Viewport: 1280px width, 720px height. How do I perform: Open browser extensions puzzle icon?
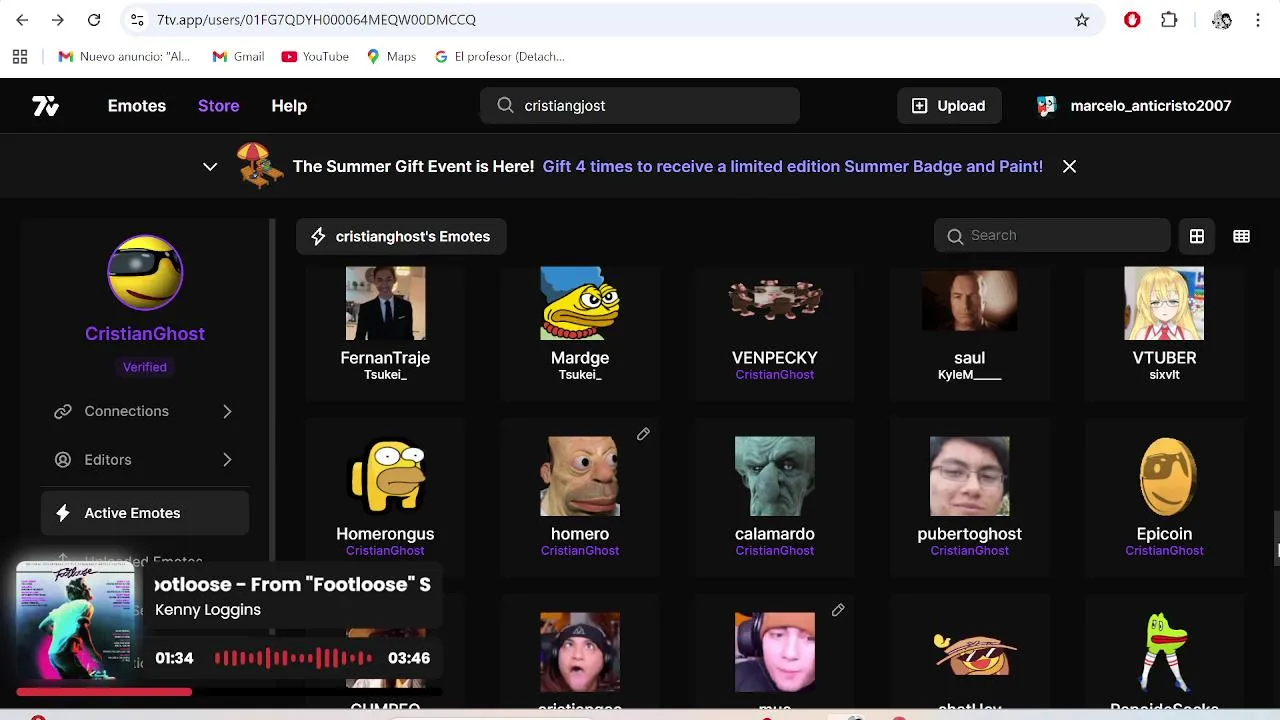pos(1169,20)
